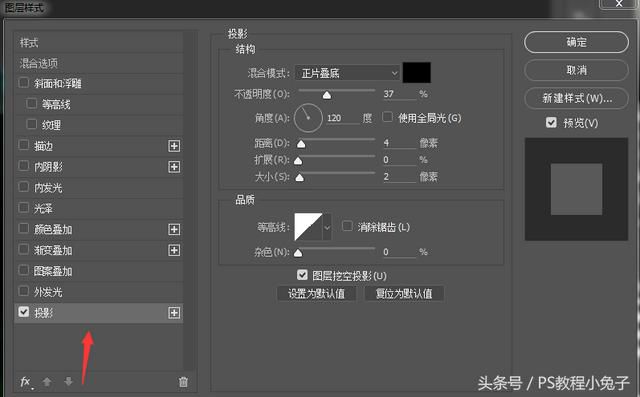Image resolution: width=640 pixels, height=397 pixels.
Task: Add another 投影 effect with plus icon
Action: coord(174,313)
